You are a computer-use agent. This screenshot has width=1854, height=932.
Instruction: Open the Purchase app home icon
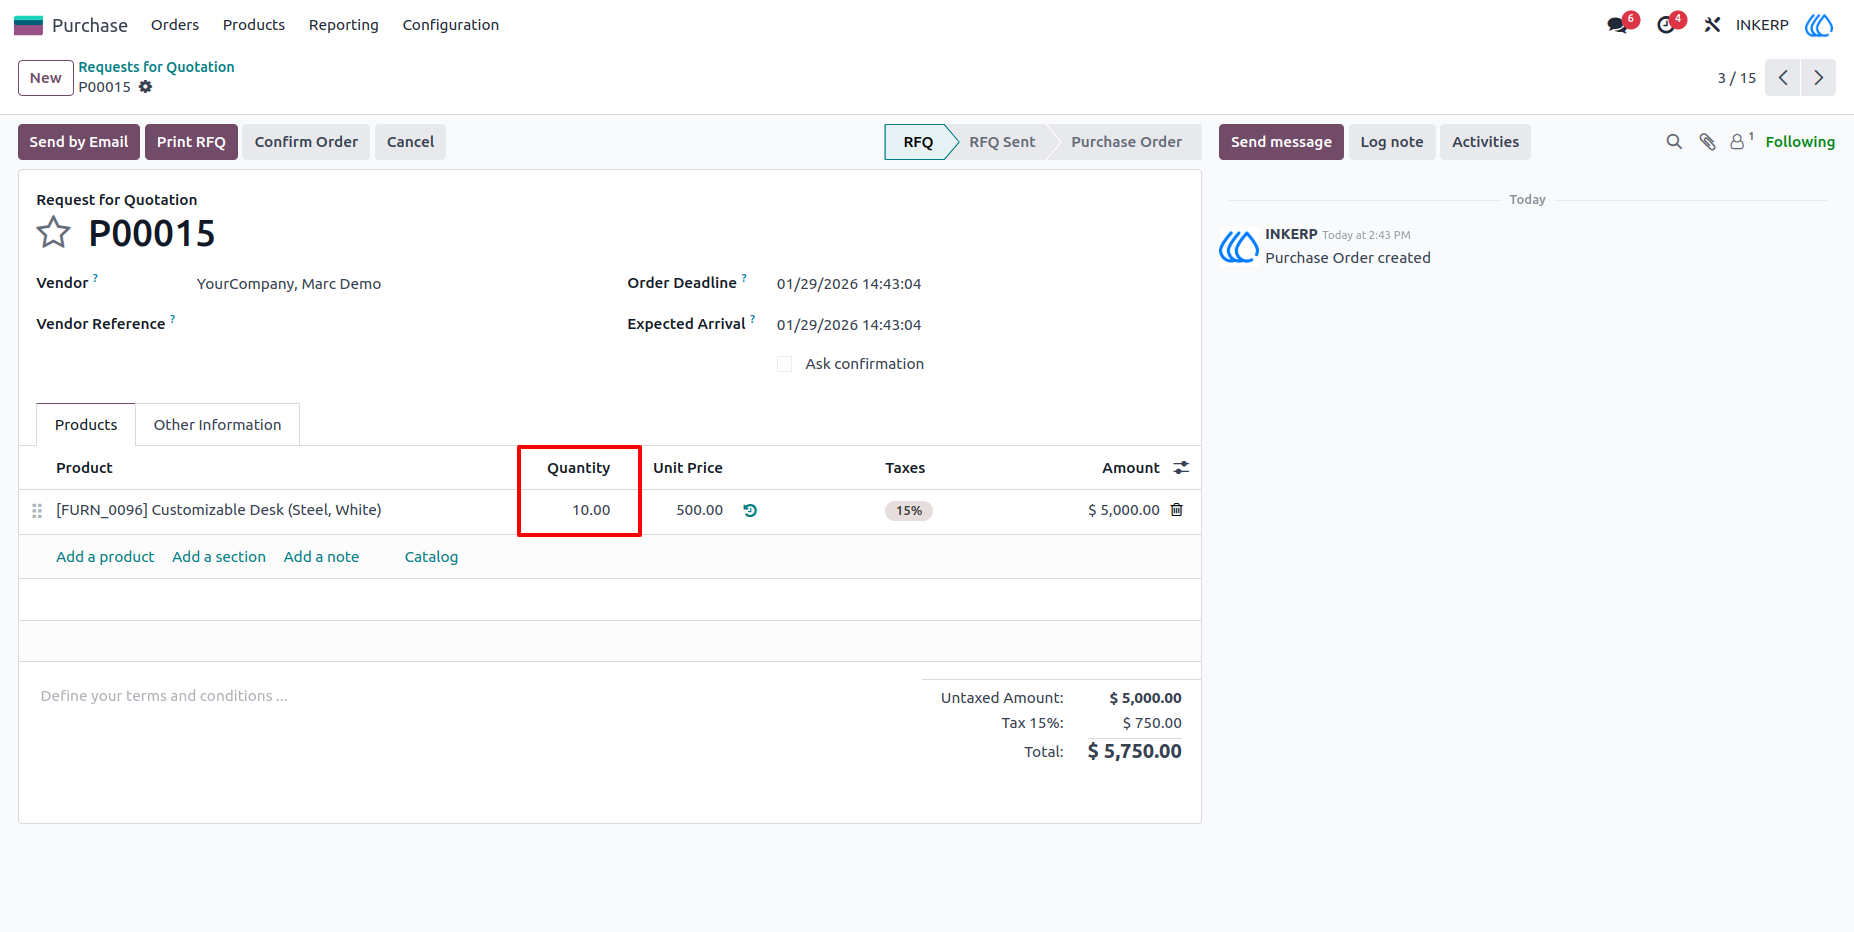28,25
